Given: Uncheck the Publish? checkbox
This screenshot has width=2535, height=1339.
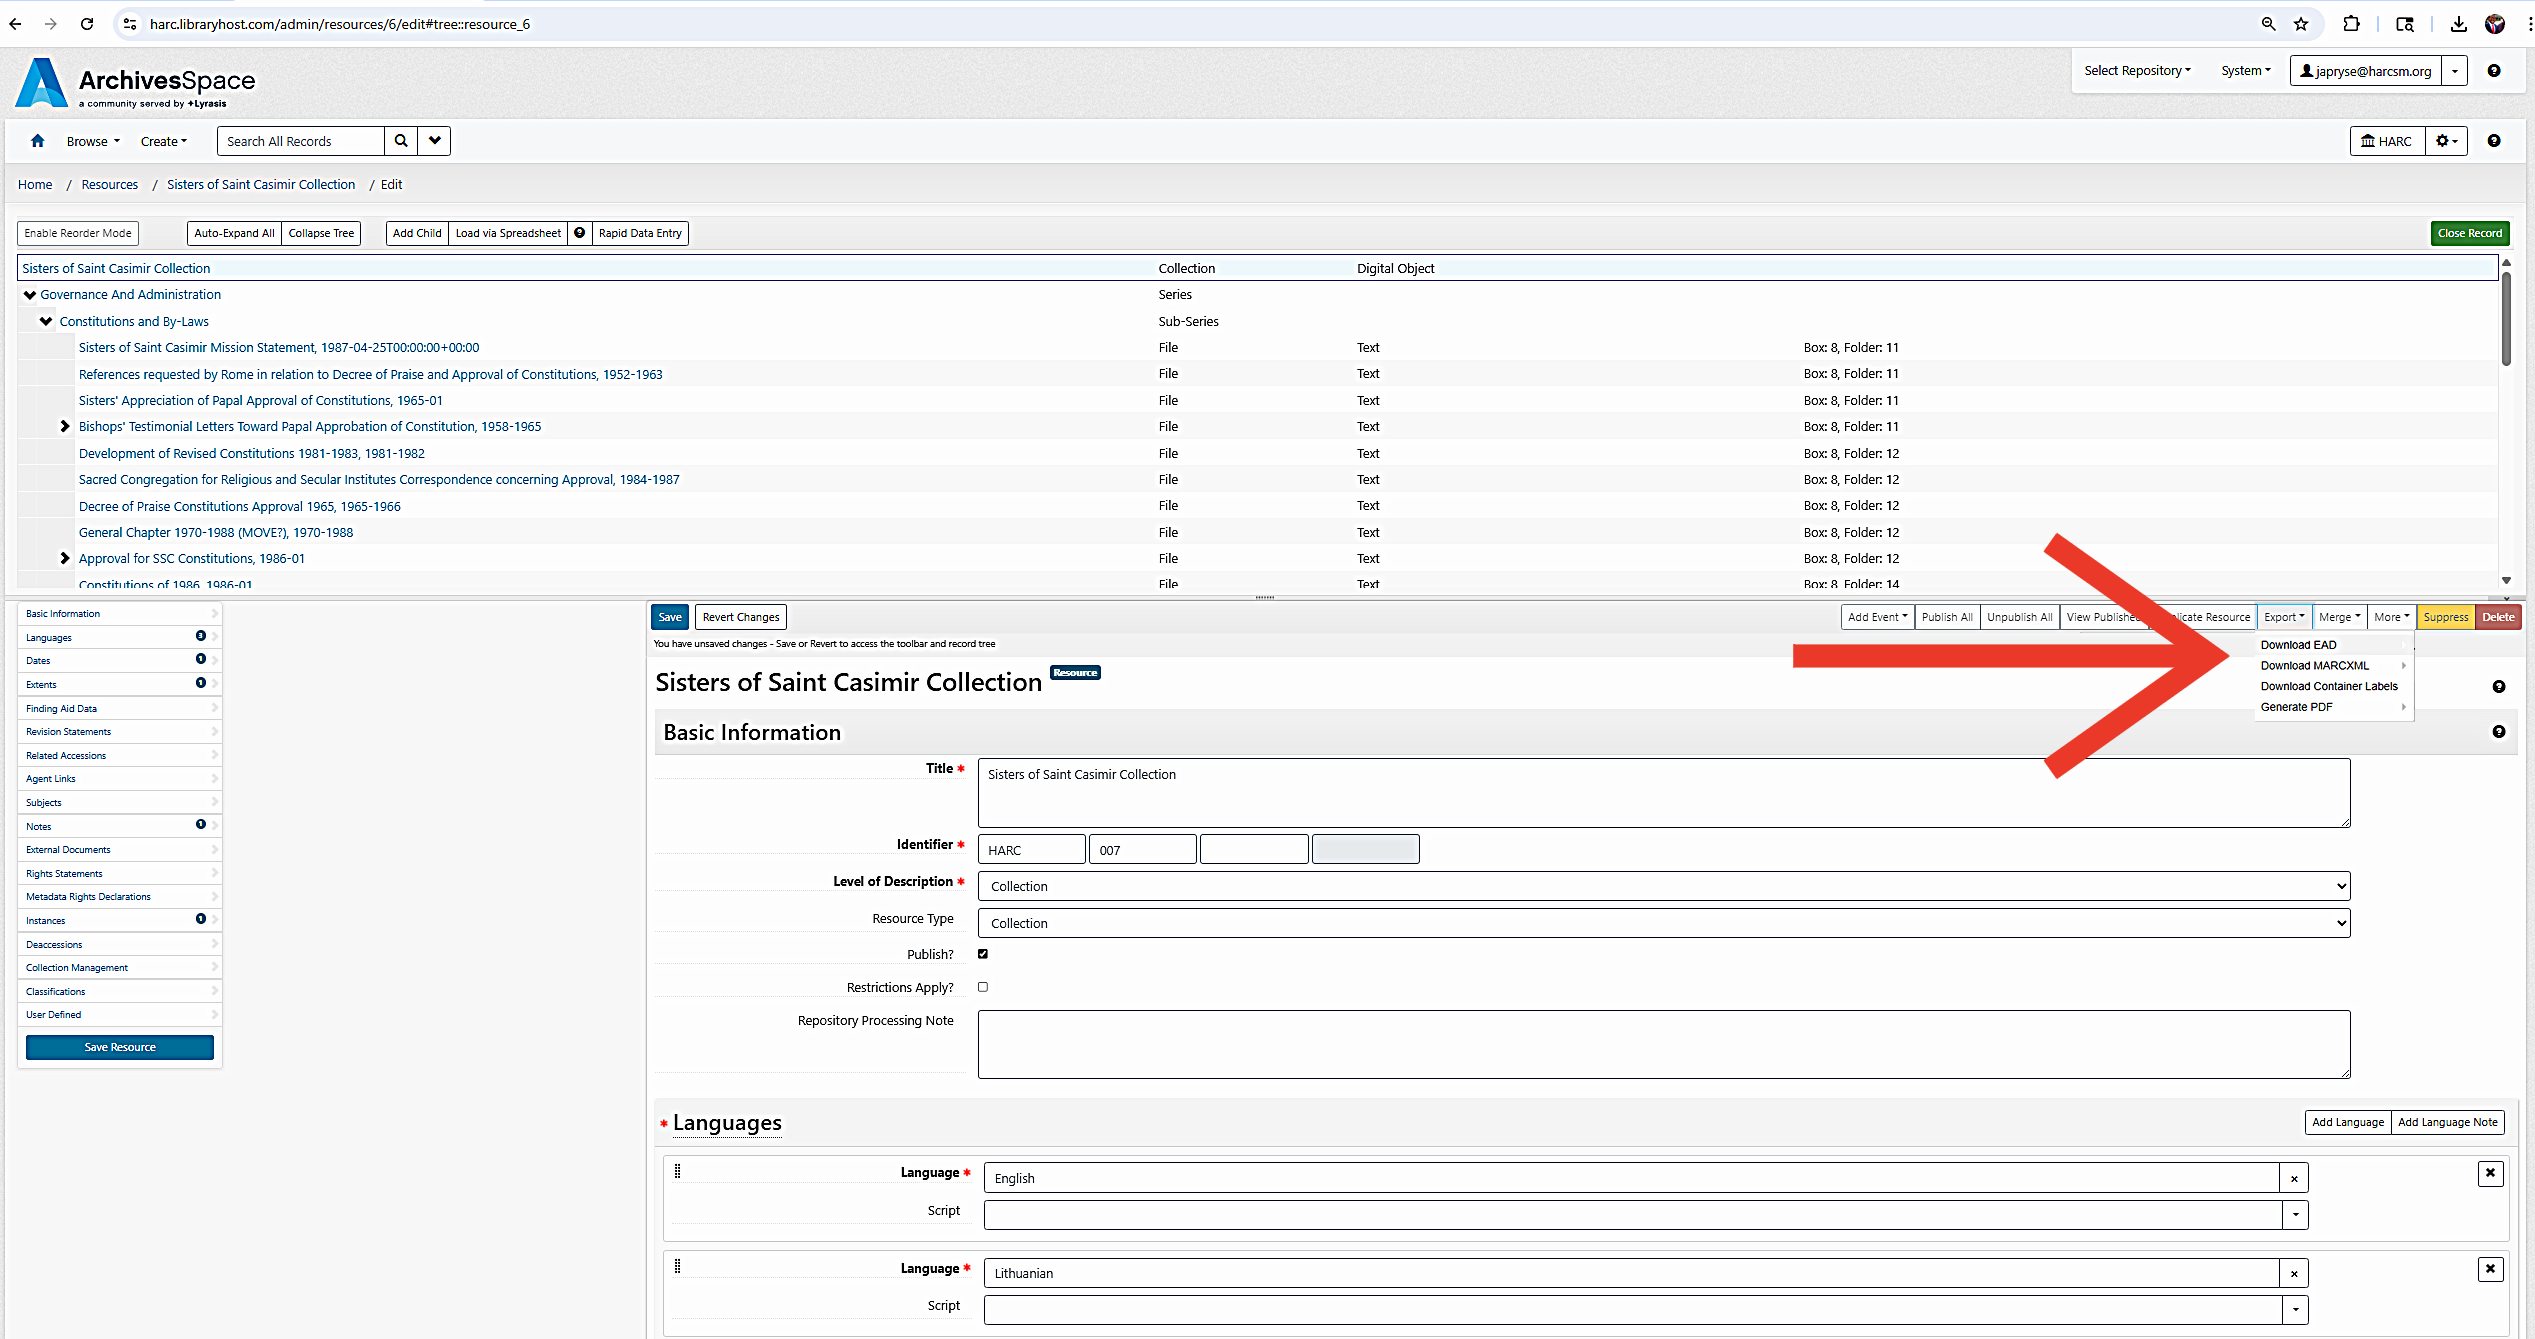Looking at the screenshot, I should pos(983,954).
